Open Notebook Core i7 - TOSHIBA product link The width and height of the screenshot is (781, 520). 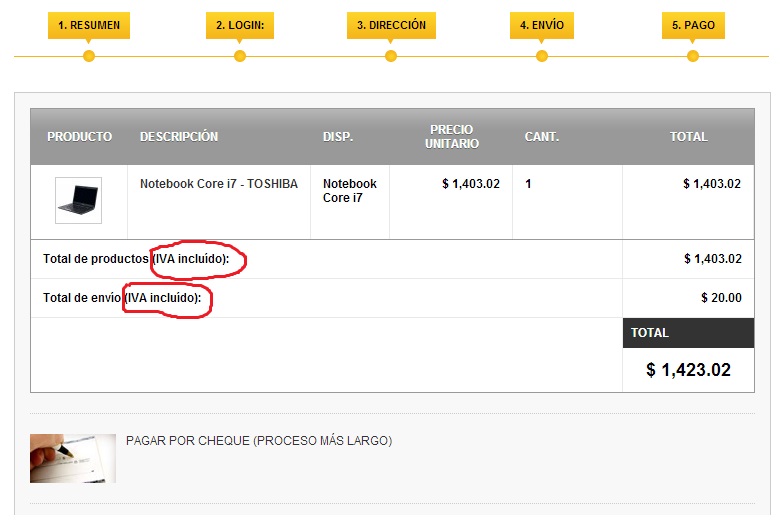[x=219, y=184]
